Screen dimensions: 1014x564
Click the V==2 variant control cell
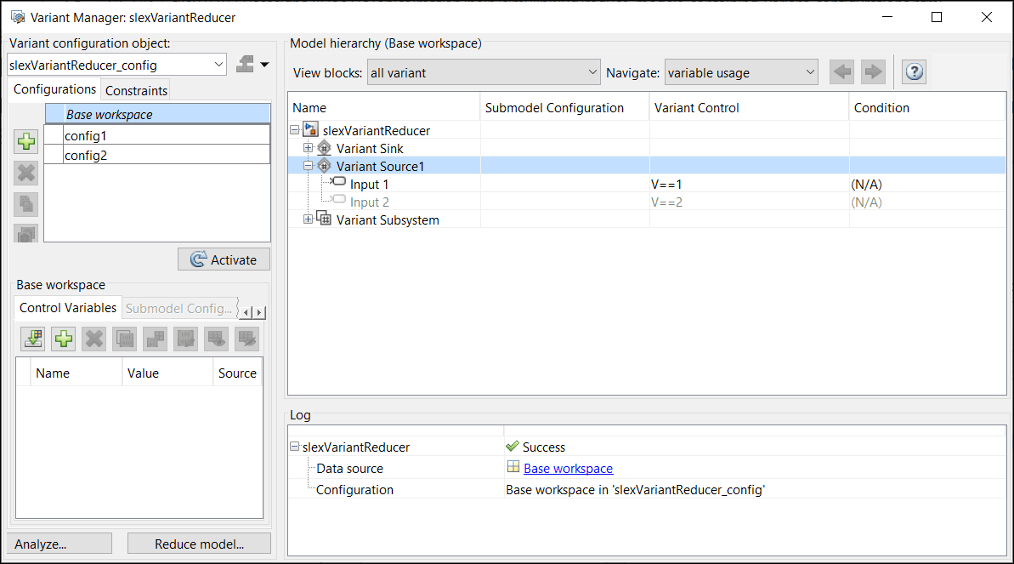tap(749, 202)
